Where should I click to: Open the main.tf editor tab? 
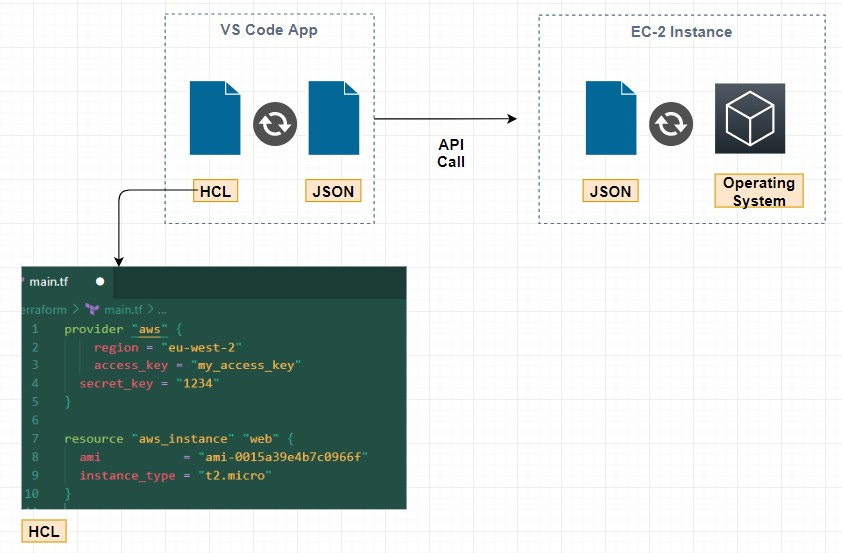pos(68,282)
